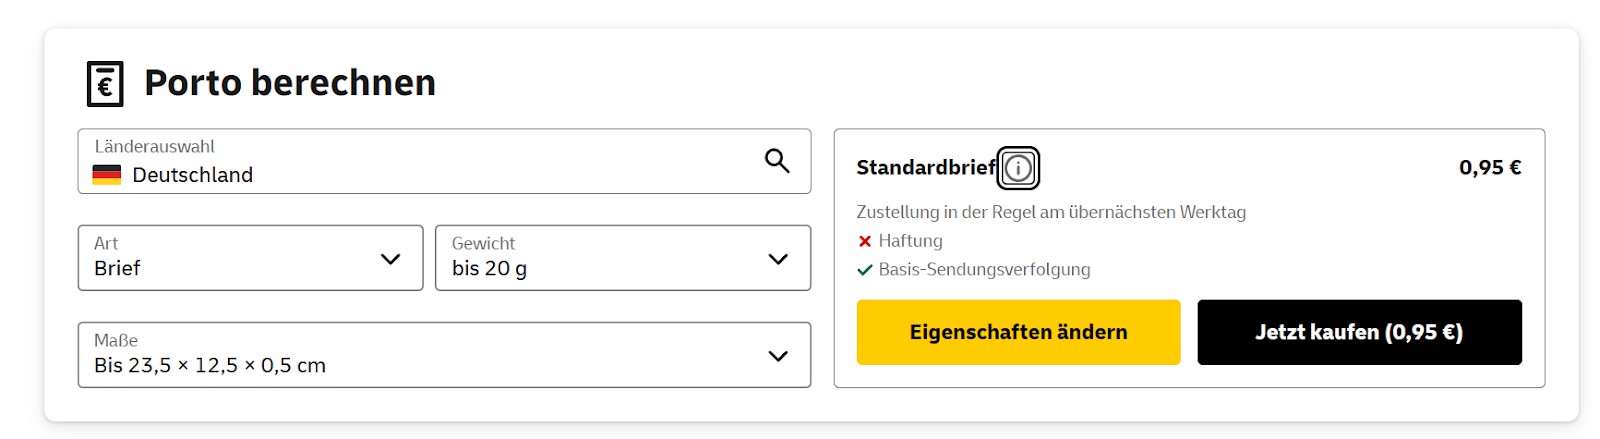The height and width of the screenshot is (439, 1600).
Task: Click the Haftung feature text
Action: click(910, 241)
